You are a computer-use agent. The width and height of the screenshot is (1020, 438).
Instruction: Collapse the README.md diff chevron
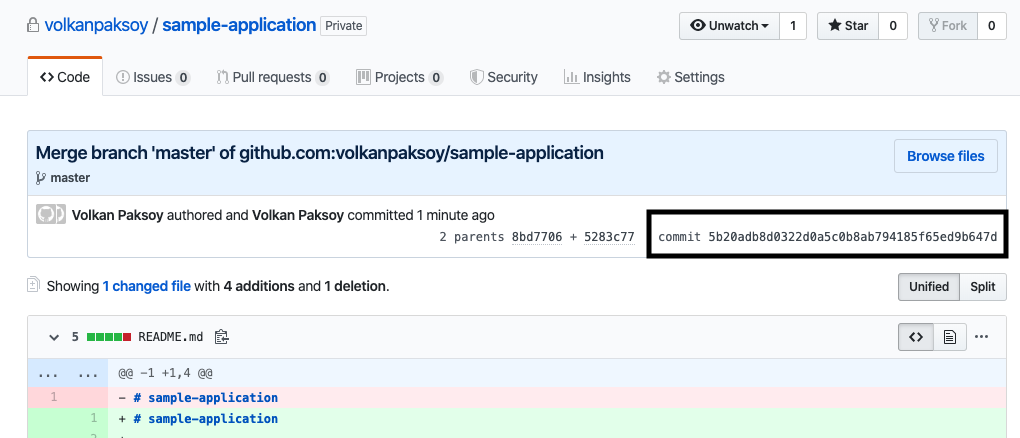(x=52, y=337)
